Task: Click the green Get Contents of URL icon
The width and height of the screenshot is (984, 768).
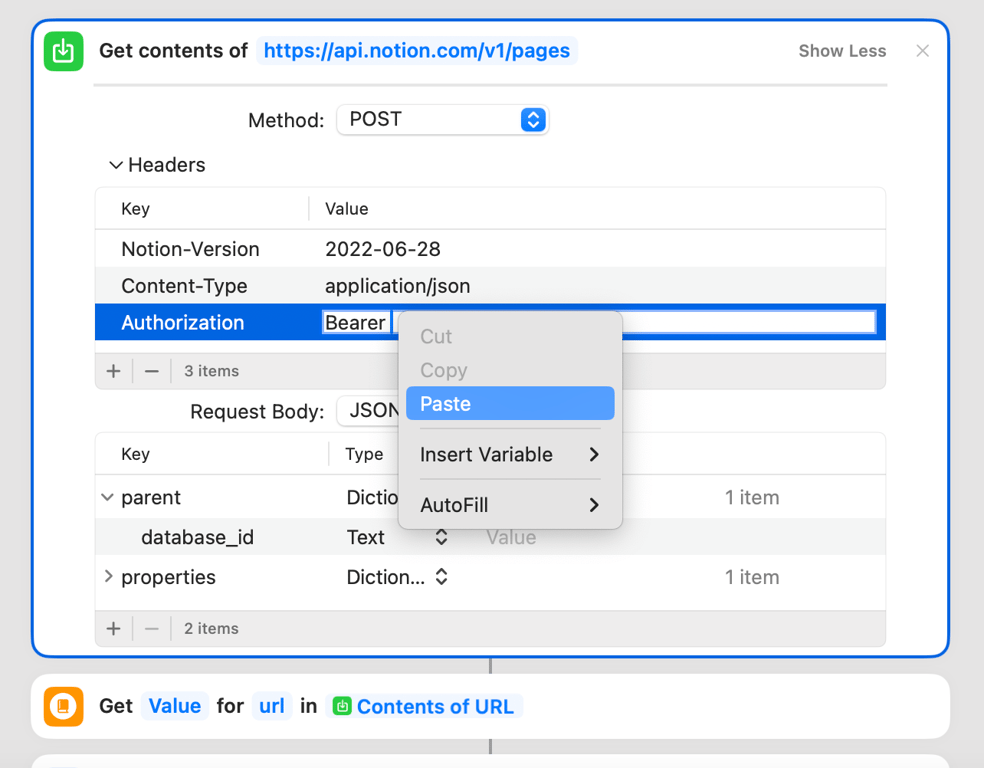Action: (63, 51)
